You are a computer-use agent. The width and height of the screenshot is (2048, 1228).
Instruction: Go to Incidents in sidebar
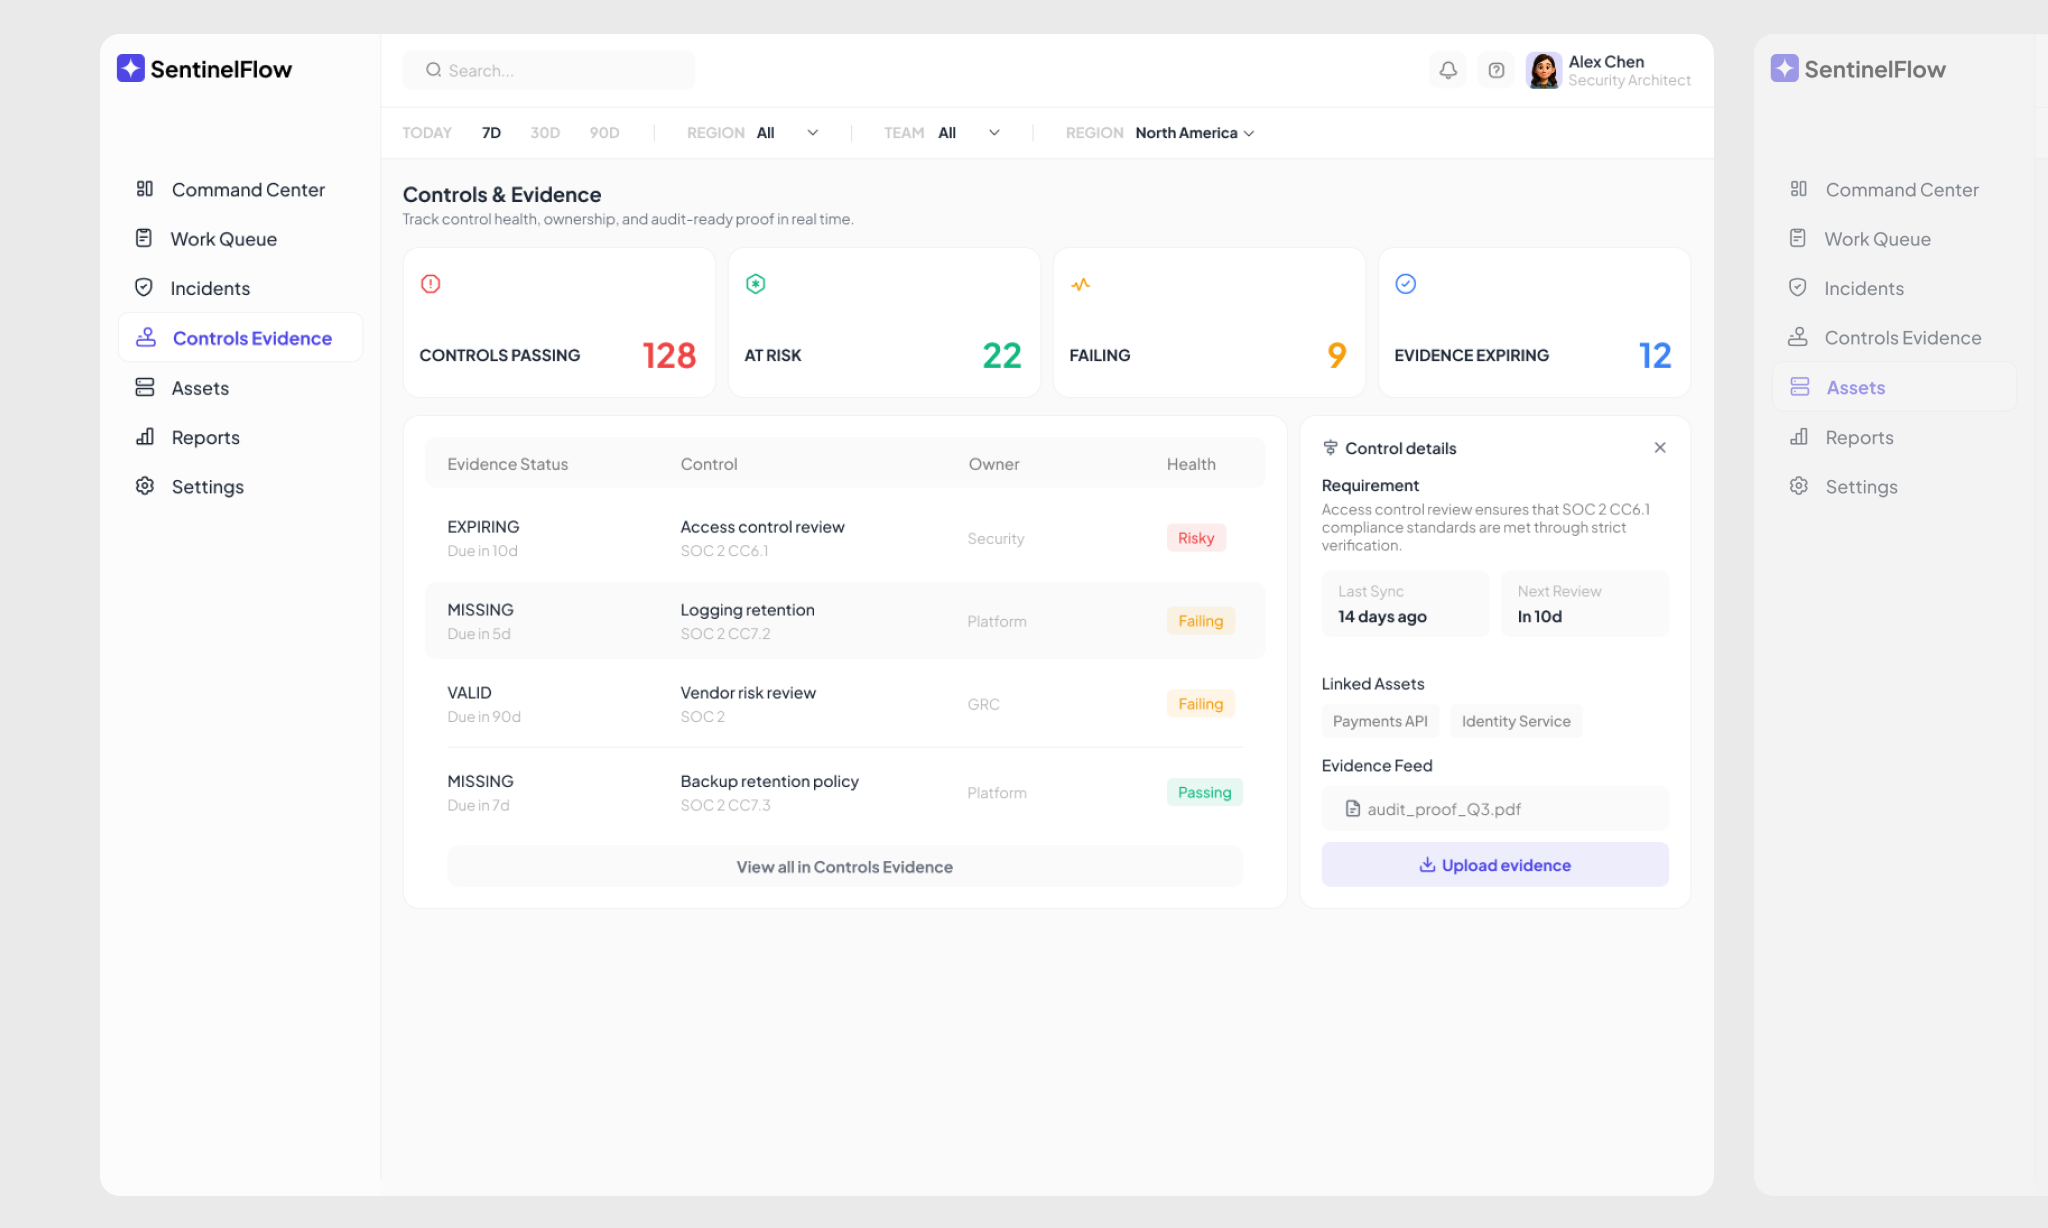210,288
